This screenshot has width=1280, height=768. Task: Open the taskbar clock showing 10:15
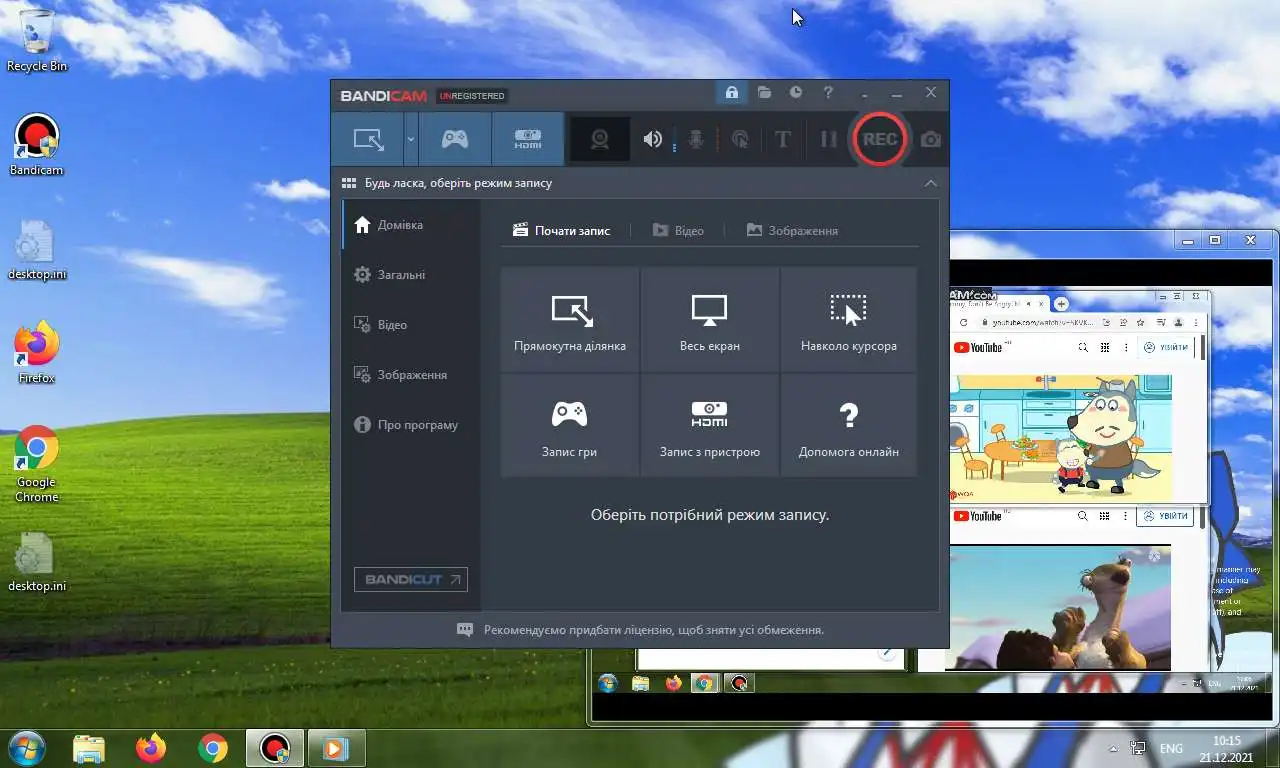(1226, 748)
